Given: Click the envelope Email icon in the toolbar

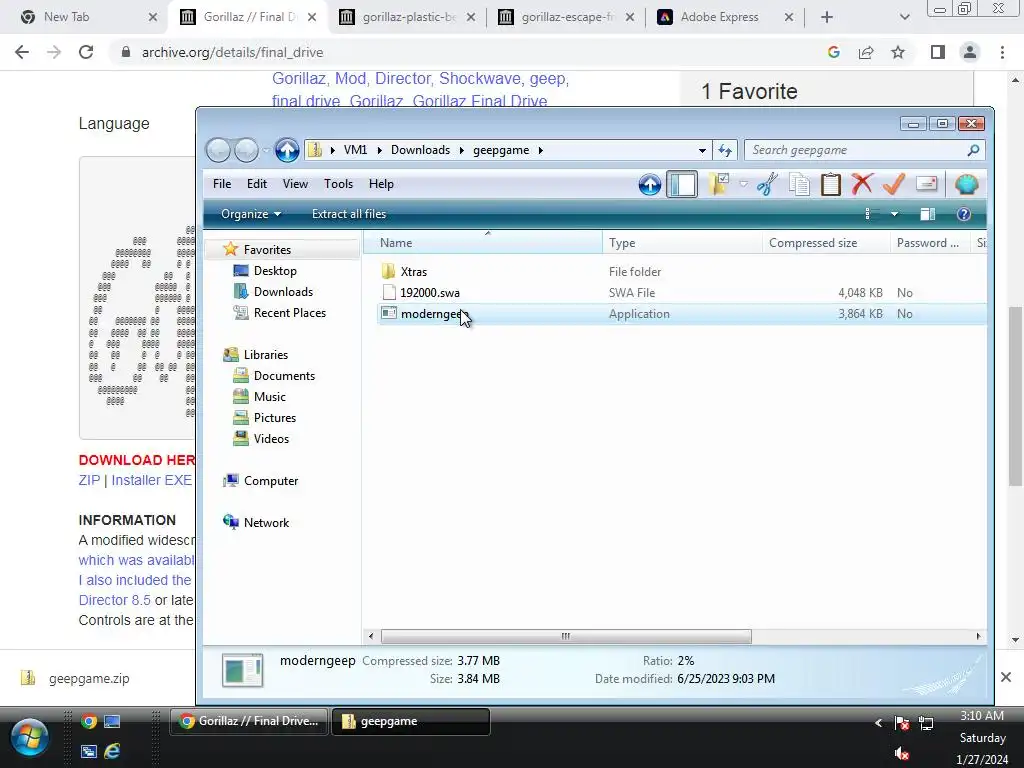Looking at the screenshot, I should pos(926,184).
